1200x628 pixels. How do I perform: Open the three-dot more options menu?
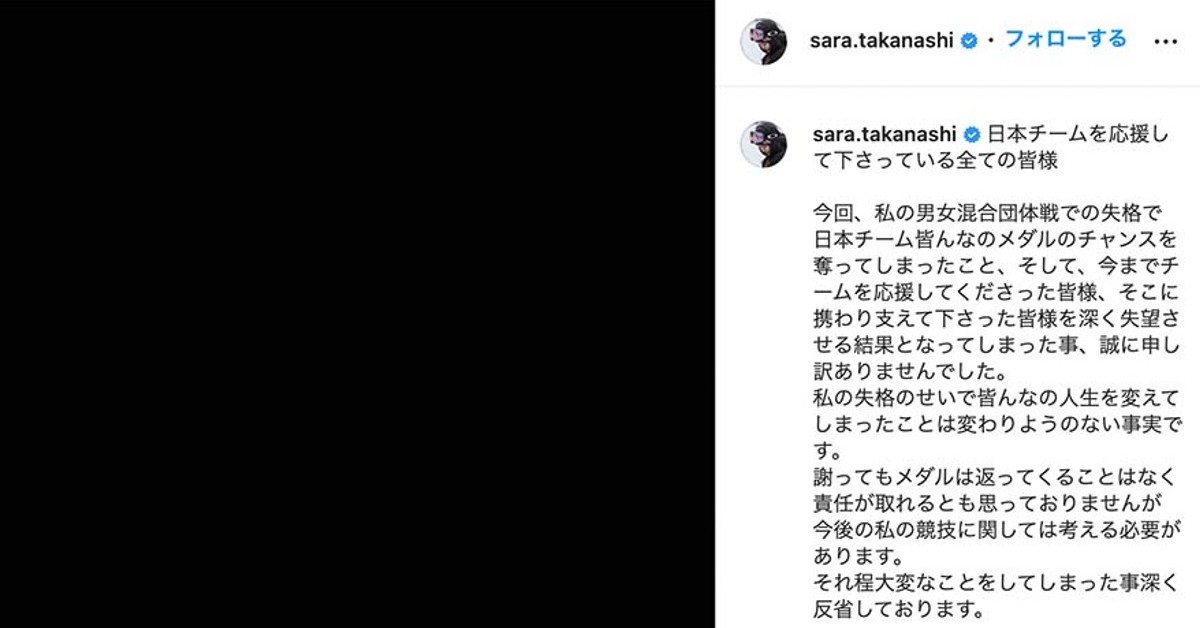pyautogui.click(x=1165, y=42)
